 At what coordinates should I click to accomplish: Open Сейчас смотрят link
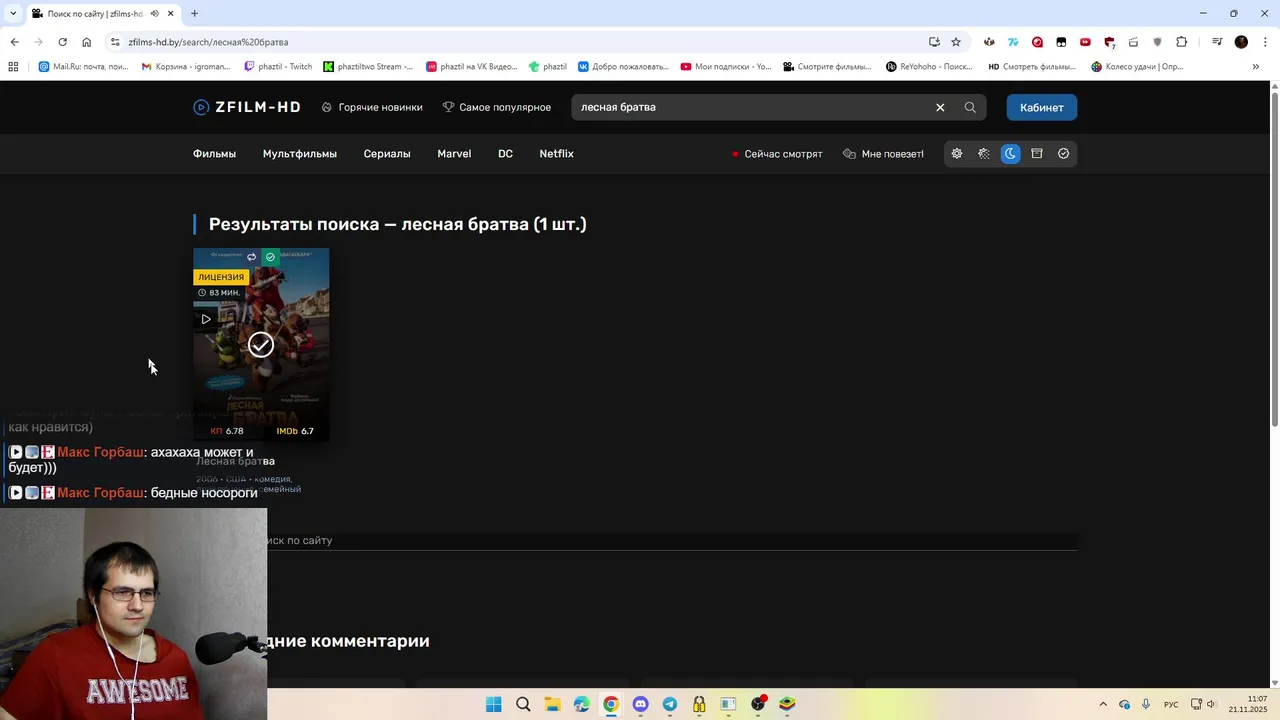tap(777, 154)
